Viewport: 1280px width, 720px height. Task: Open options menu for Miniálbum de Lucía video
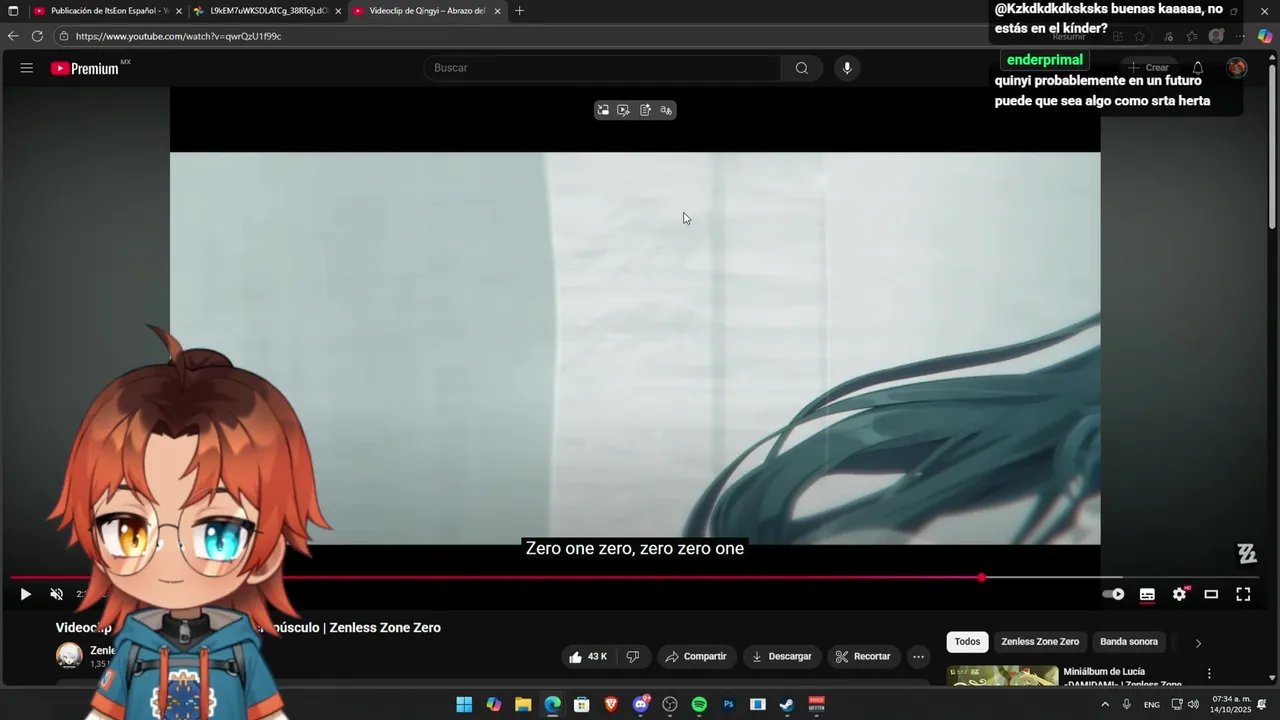tap(1209, 674)
